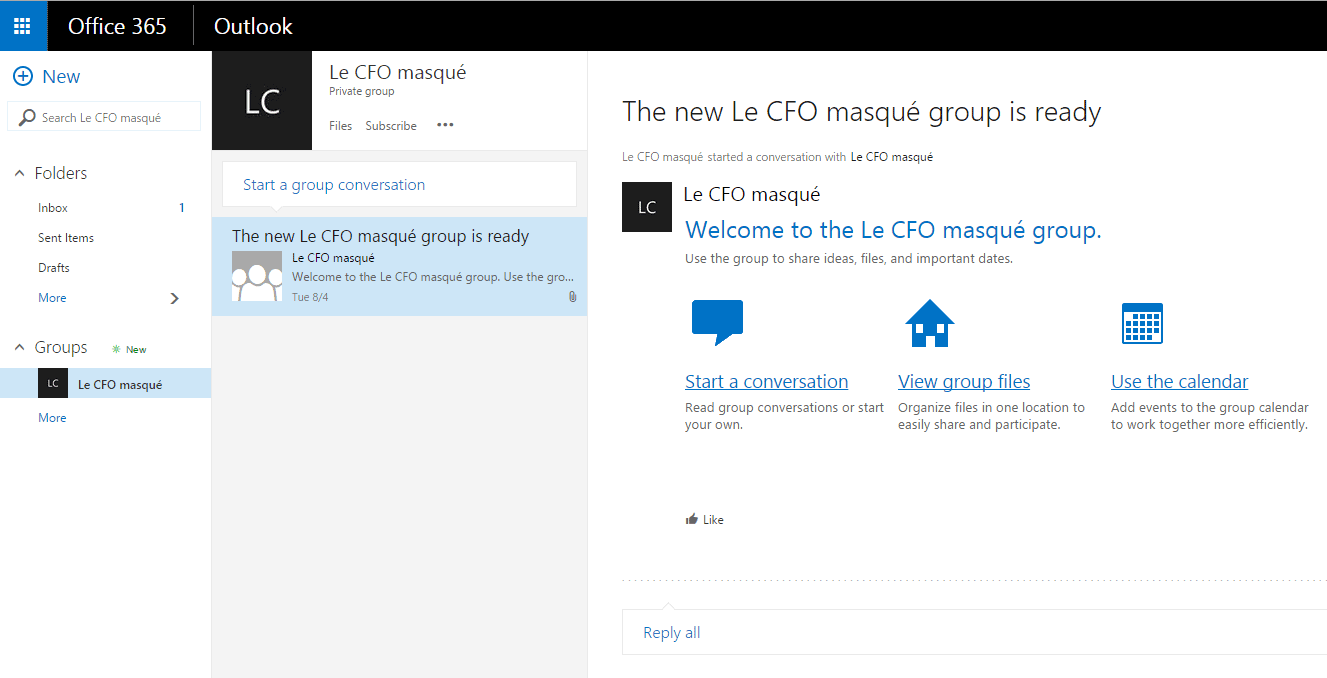The width and height of the screenshot is (1327, 678).
Task: Click the large LC group avatar
Action: point(262,101)
